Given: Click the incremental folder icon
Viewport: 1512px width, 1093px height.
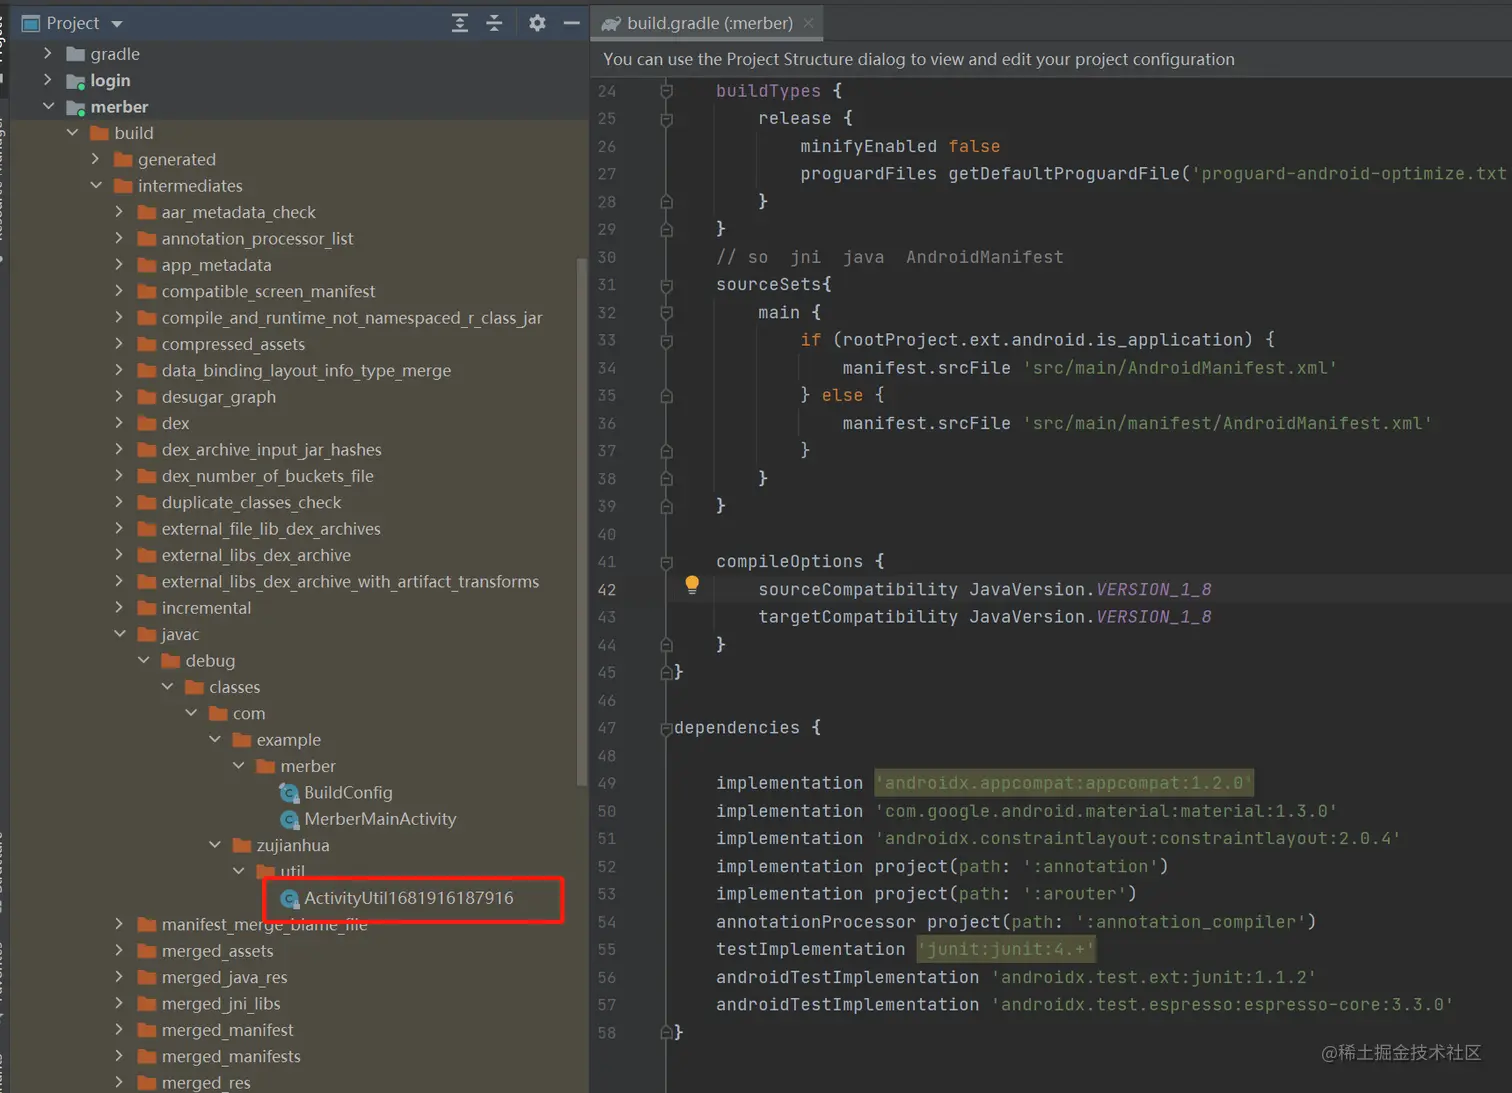Looking at the screenshot, I should pos(147,608).
